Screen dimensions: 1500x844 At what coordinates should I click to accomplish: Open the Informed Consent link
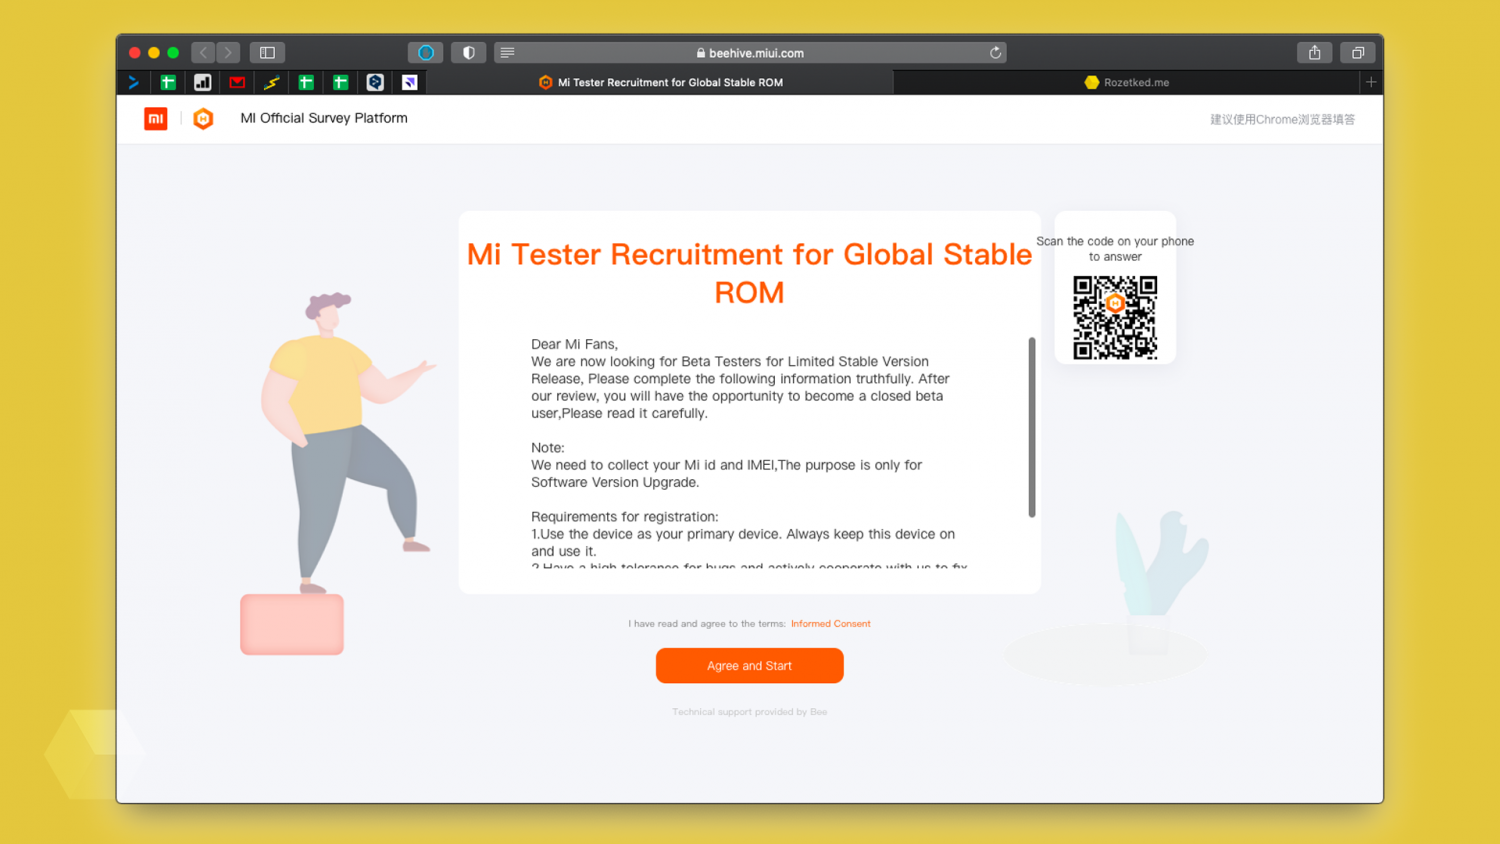click(x=830, y=624)
